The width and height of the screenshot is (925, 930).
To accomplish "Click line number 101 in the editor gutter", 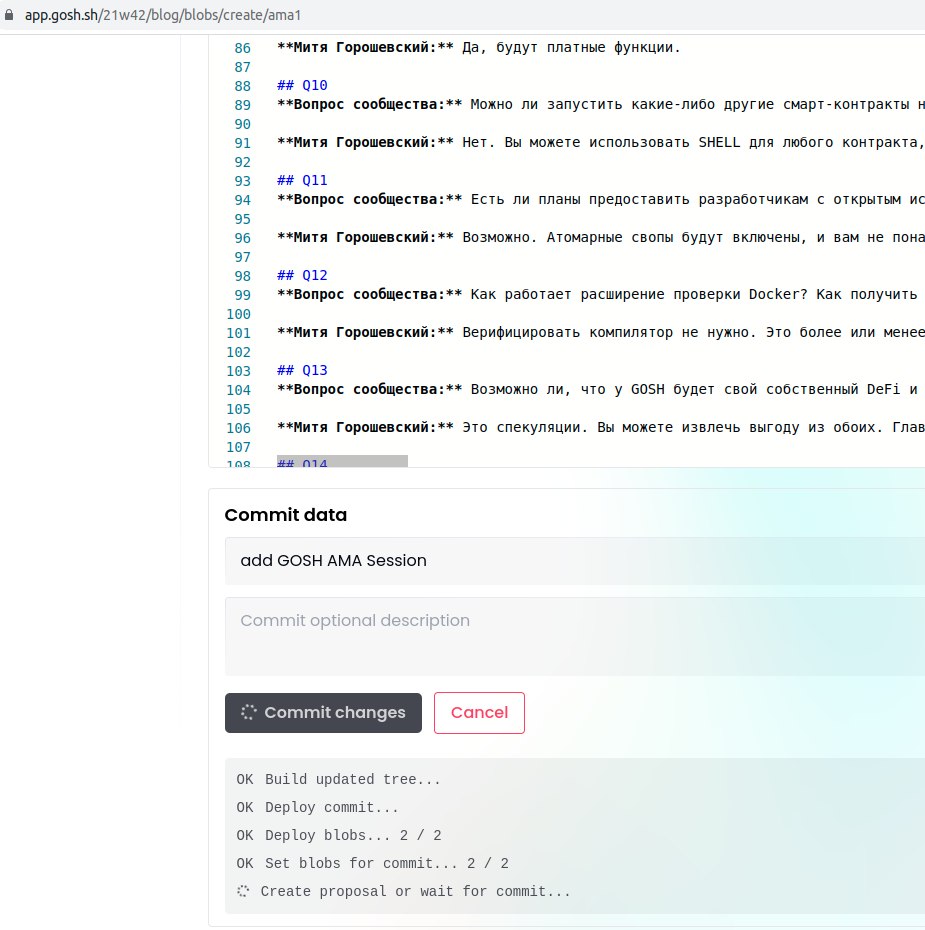I will coord(238,333).
